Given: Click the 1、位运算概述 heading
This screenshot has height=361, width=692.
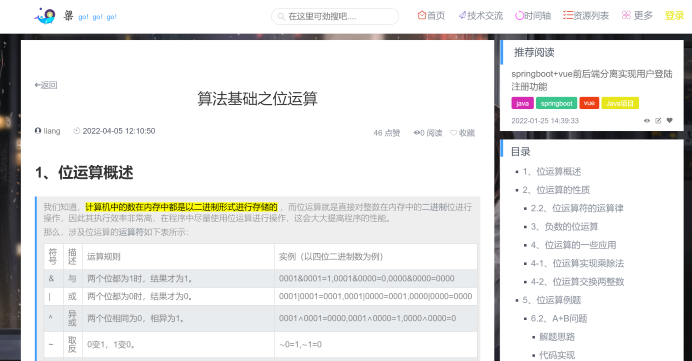Looking at the screenshot, I should point(84,173).
